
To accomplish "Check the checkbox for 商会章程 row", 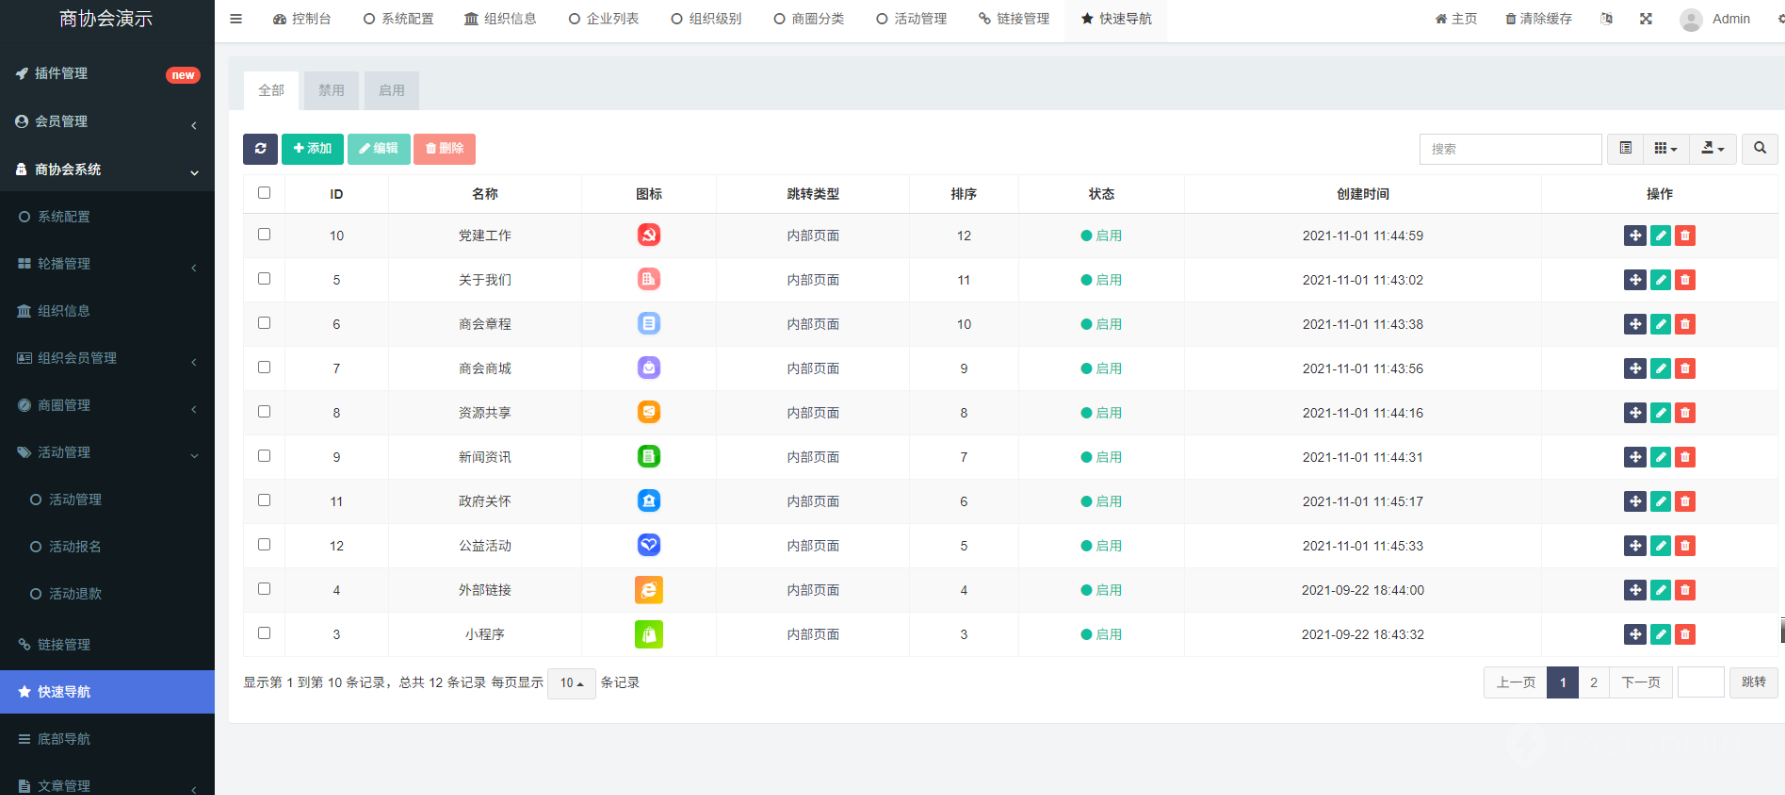I will pyautogui.click(x=264, y=323).
